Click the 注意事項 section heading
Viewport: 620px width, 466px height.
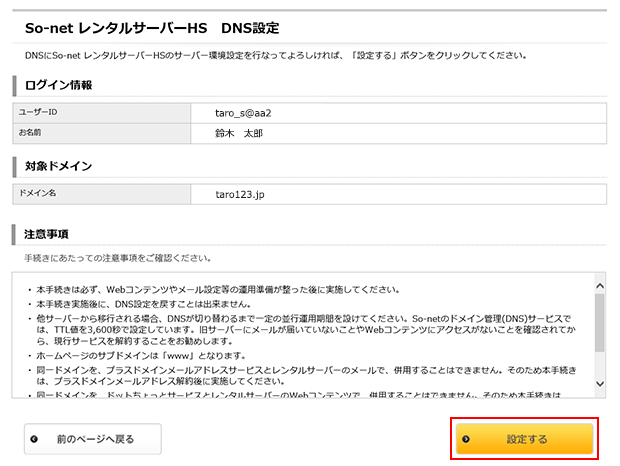coord(46,234)
